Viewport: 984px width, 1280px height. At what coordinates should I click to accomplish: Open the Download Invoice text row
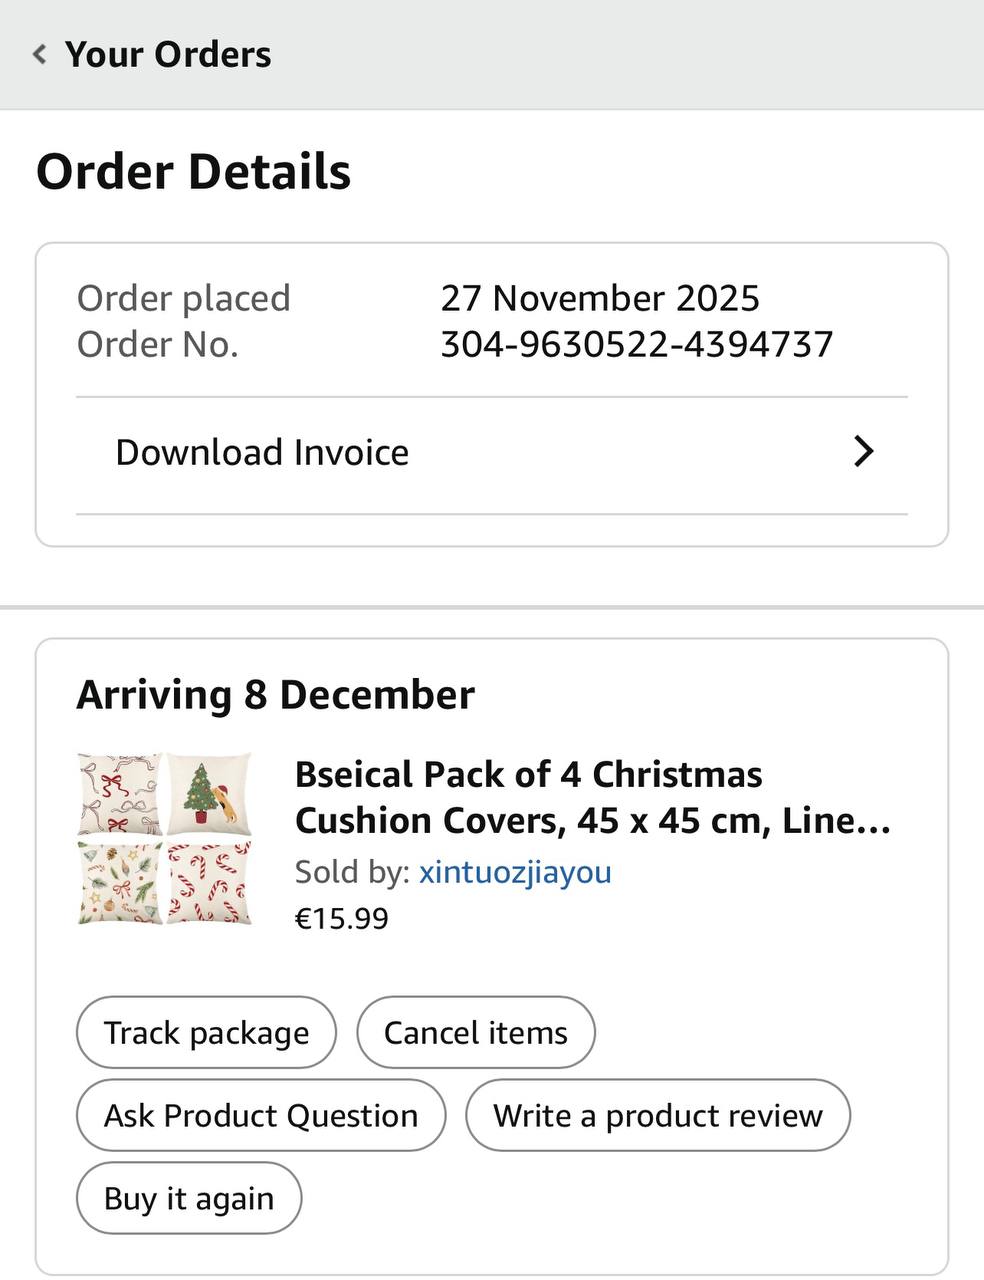(x=262, y=452)
